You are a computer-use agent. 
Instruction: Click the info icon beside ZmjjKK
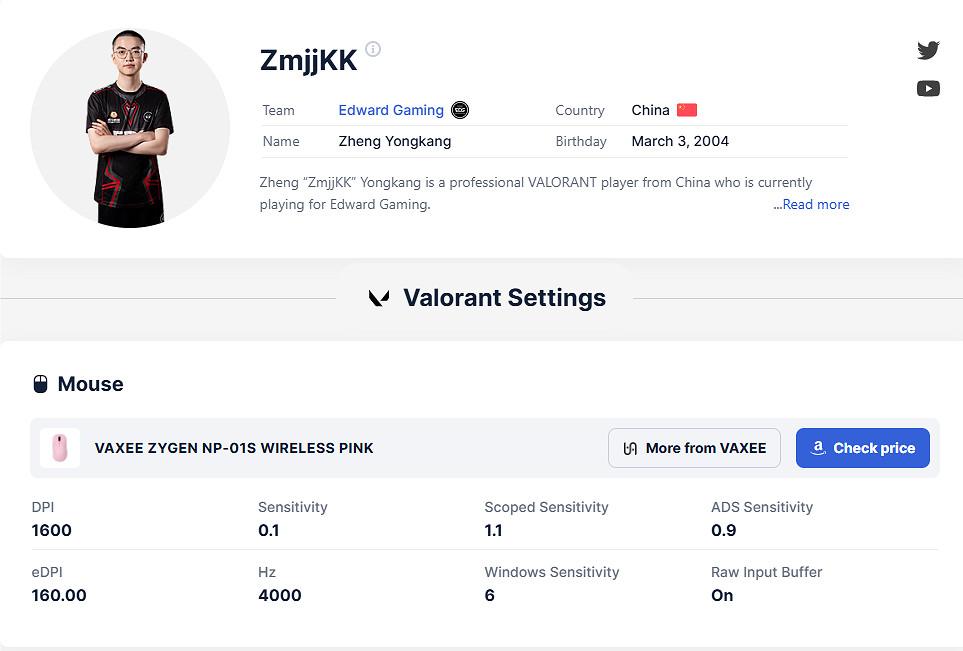[373, 49]
